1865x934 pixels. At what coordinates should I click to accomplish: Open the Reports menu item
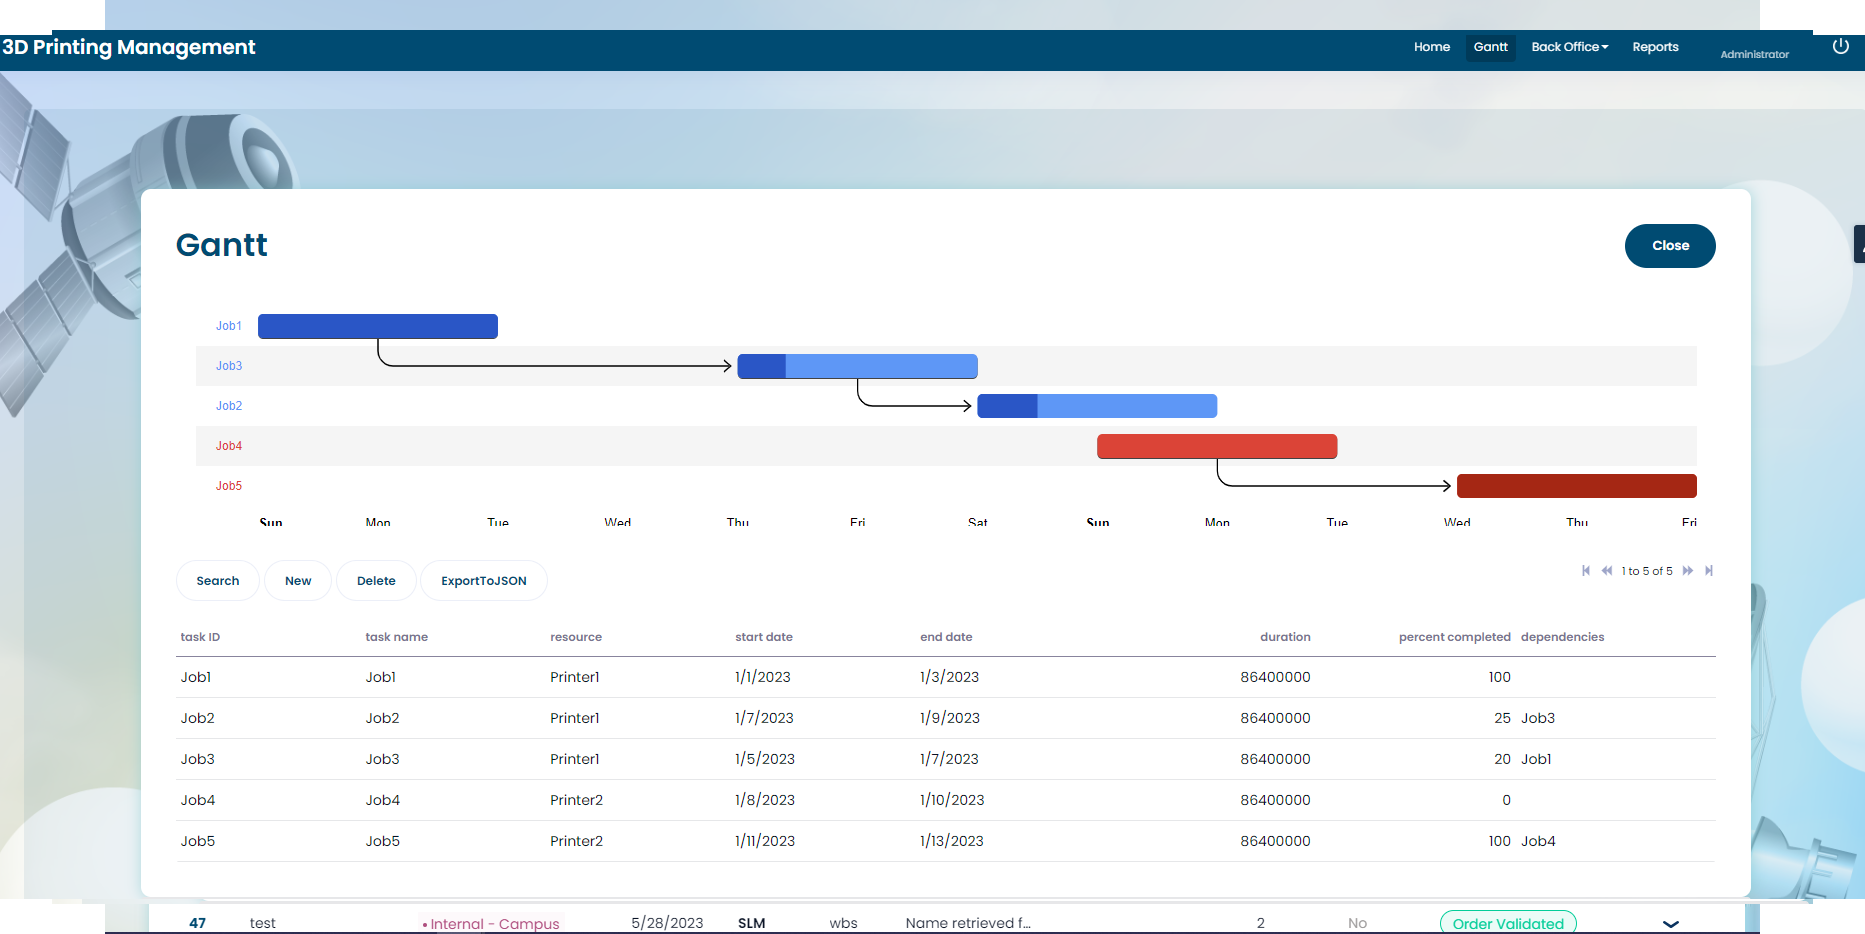pyautogui.click(x=1655, y=47)
